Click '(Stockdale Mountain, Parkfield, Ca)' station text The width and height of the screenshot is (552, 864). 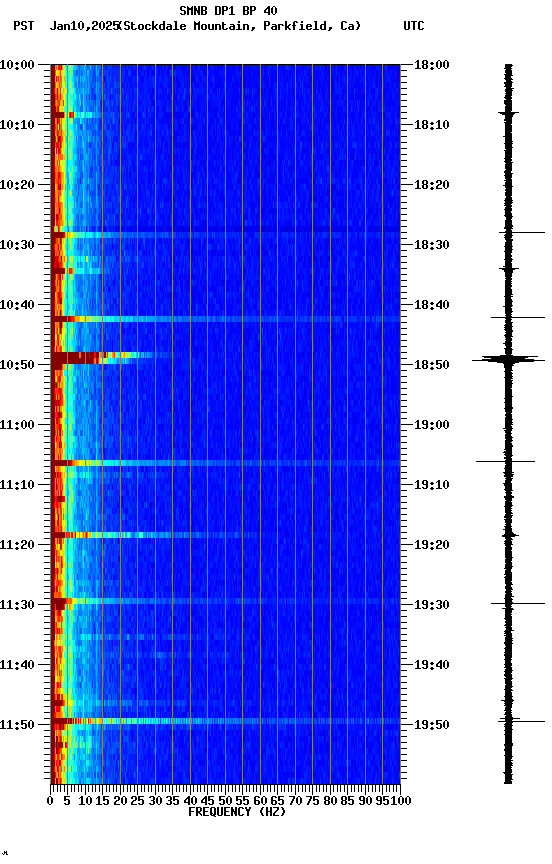tap(240, 26)
